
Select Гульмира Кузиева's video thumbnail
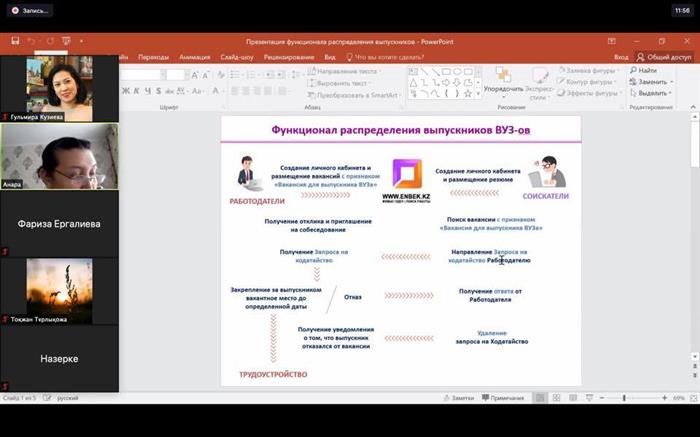(x=59, y=88)
